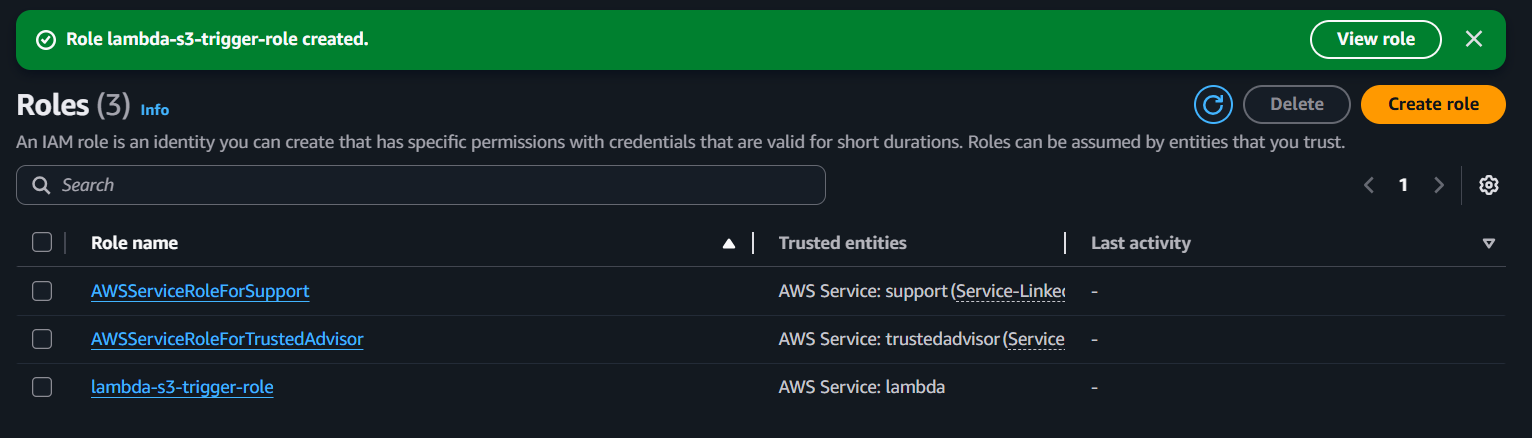This screenshot has width=1532, height=438.
Task: Open table preferences gear icon
Action: click(x=1489, y=185)
